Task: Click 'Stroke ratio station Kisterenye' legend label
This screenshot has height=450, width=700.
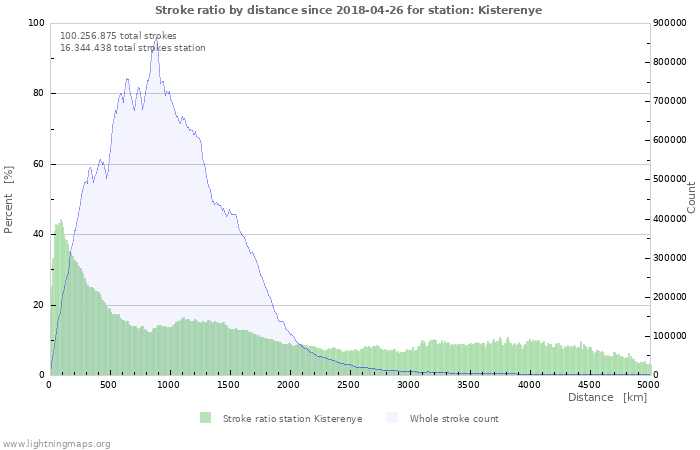Action: (x=292, y=419)
